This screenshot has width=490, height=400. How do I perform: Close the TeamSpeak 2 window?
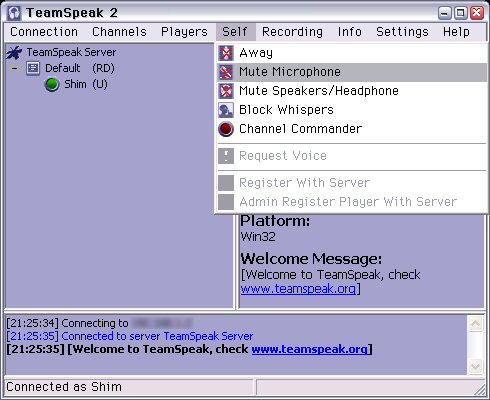click(x=477, y=13)
